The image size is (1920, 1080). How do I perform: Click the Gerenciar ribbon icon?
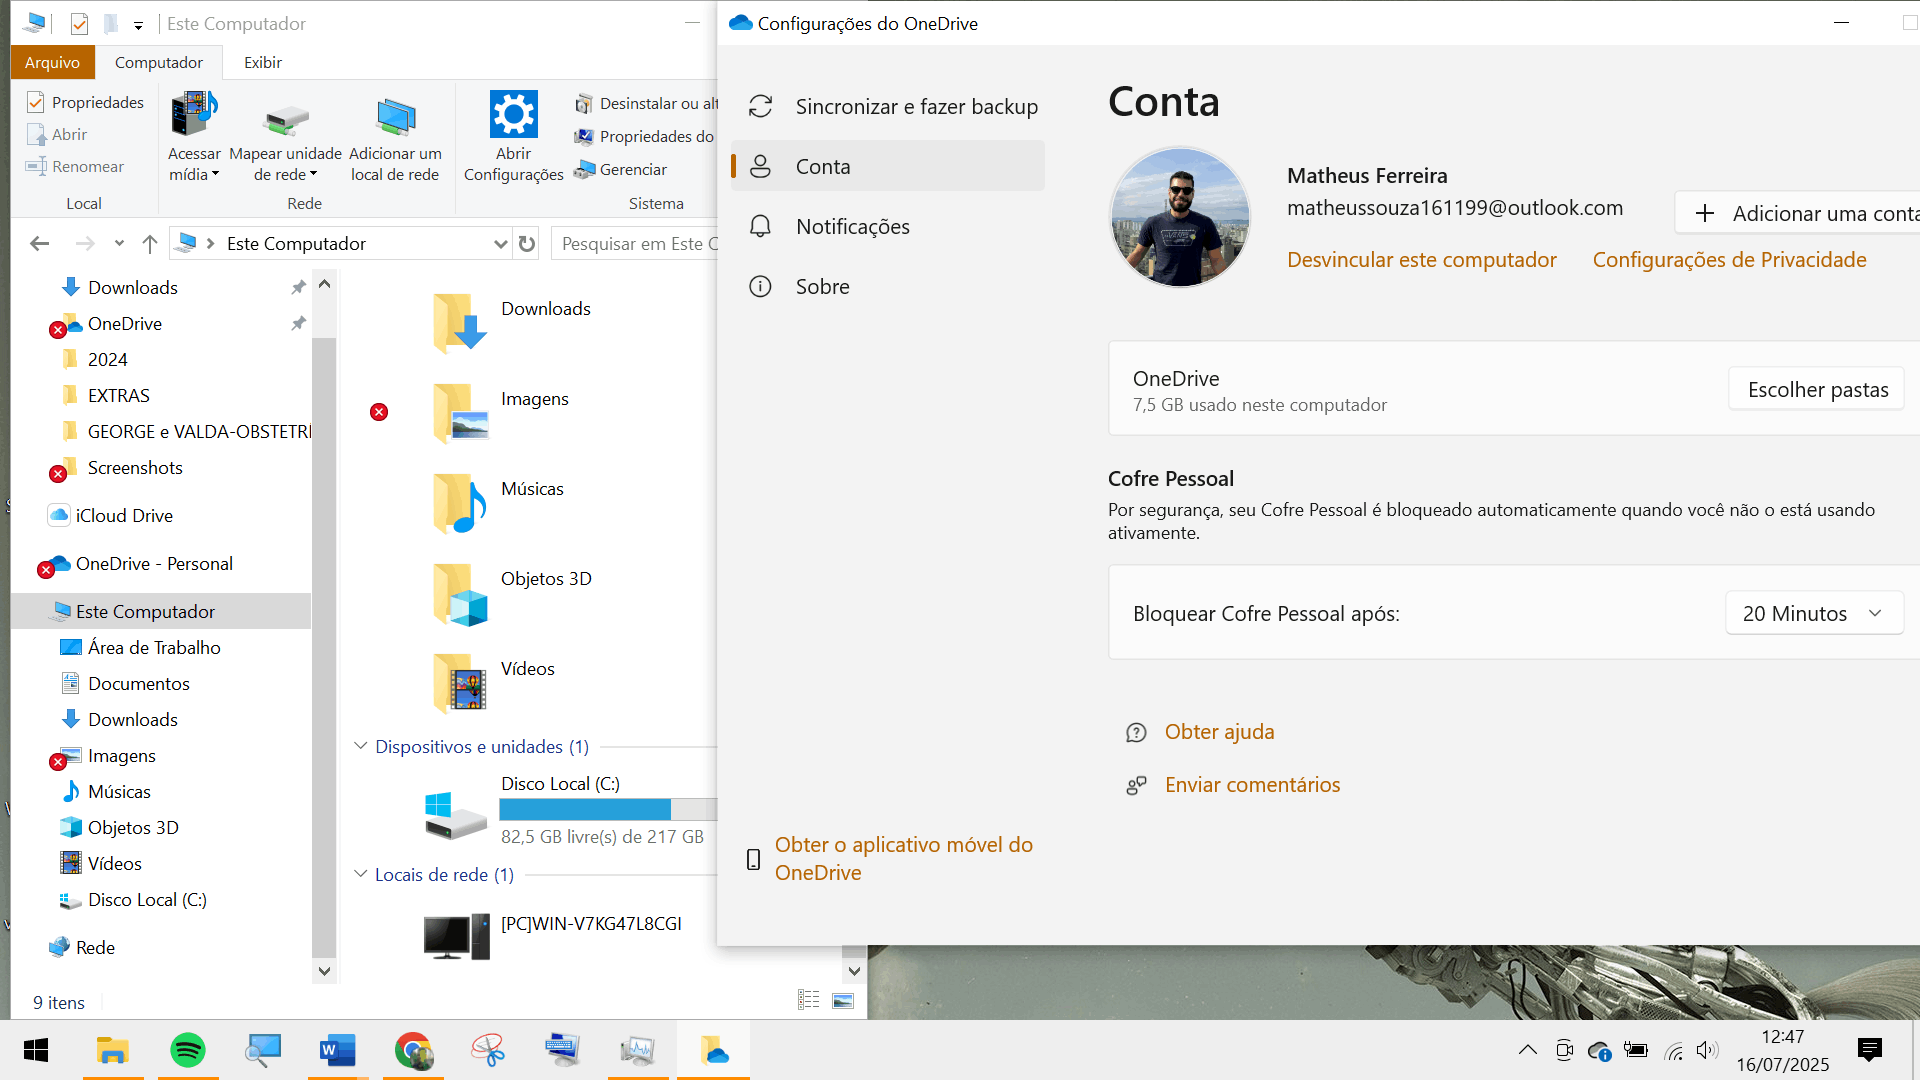pos(584,169)
